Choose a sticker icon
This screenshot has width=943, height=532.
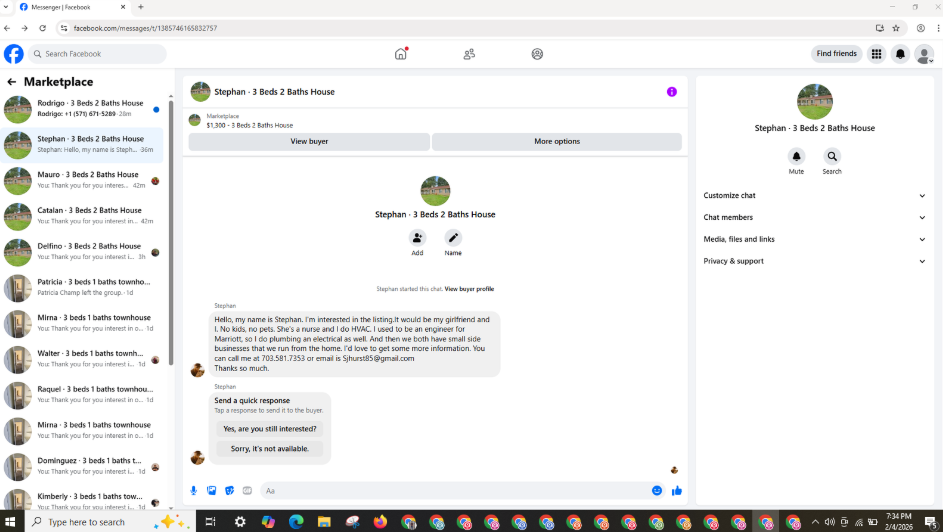229,491
